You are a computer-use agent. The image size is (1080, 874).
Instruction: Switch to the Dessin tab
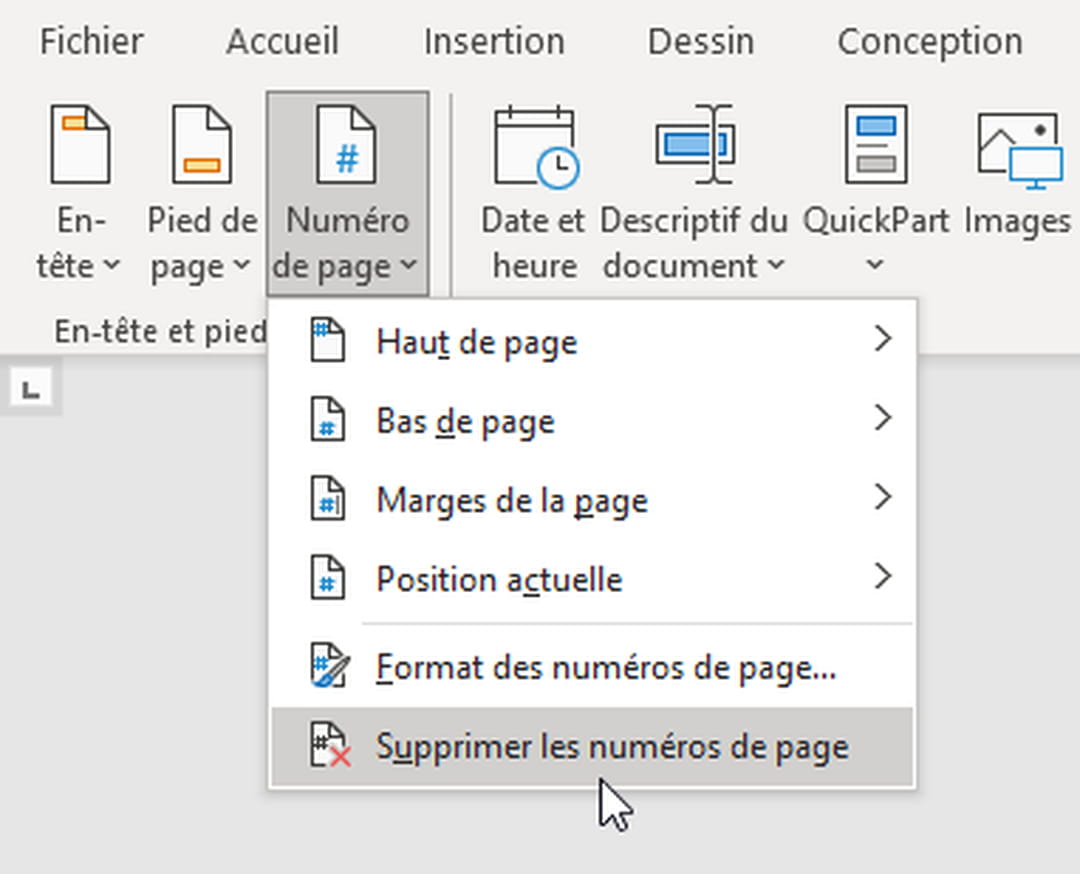(700, 41)
